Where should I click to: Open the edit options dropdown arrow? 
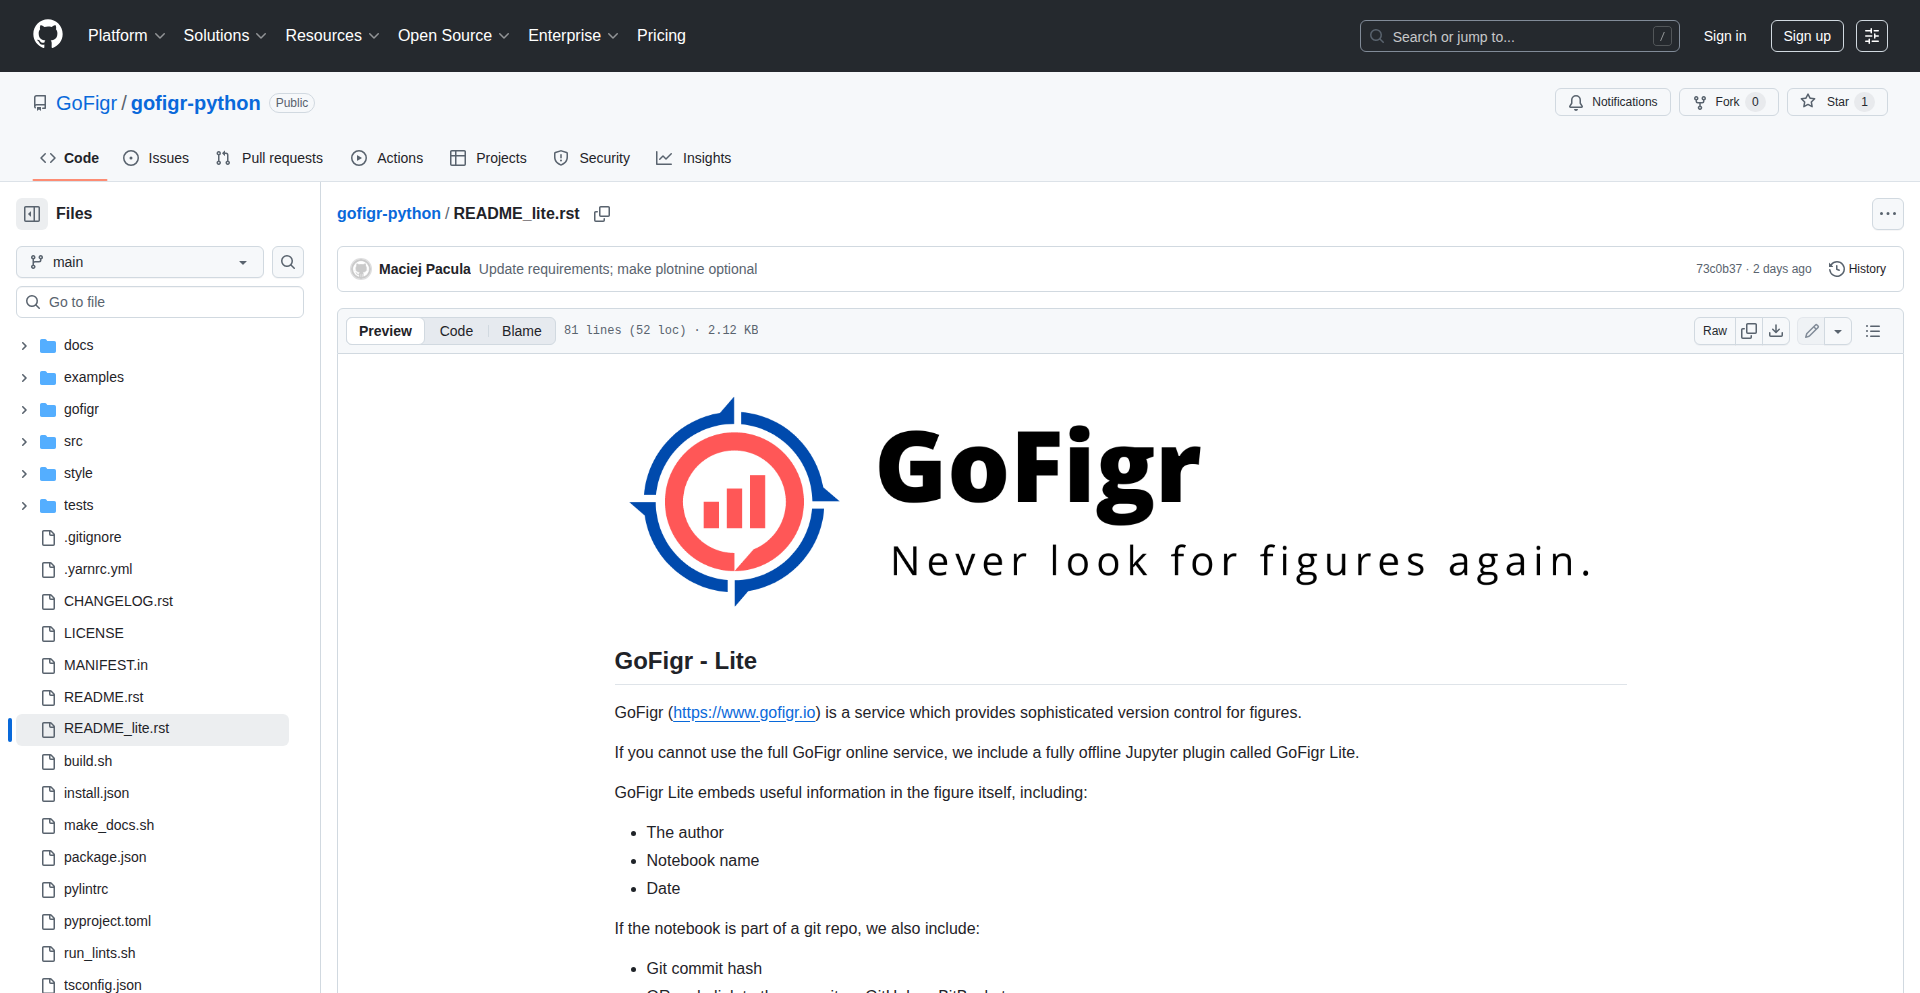click(1838, 331)
